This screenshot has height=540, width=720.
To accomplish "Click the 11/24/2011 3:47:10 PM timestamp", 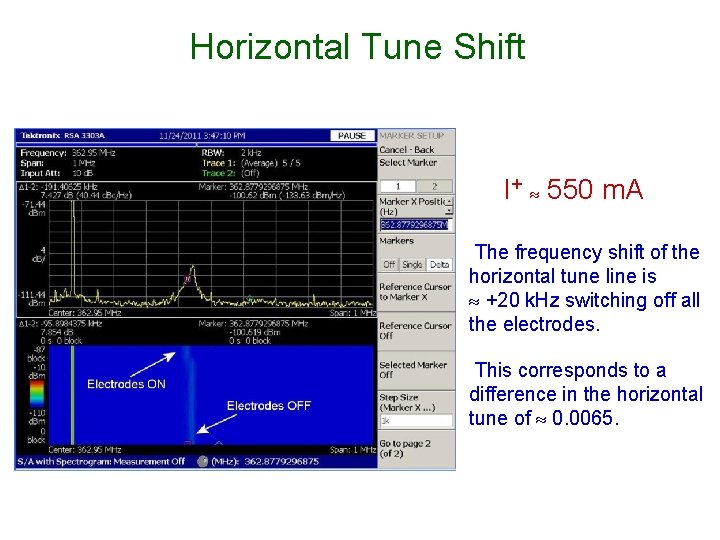I will pos(202,136).
